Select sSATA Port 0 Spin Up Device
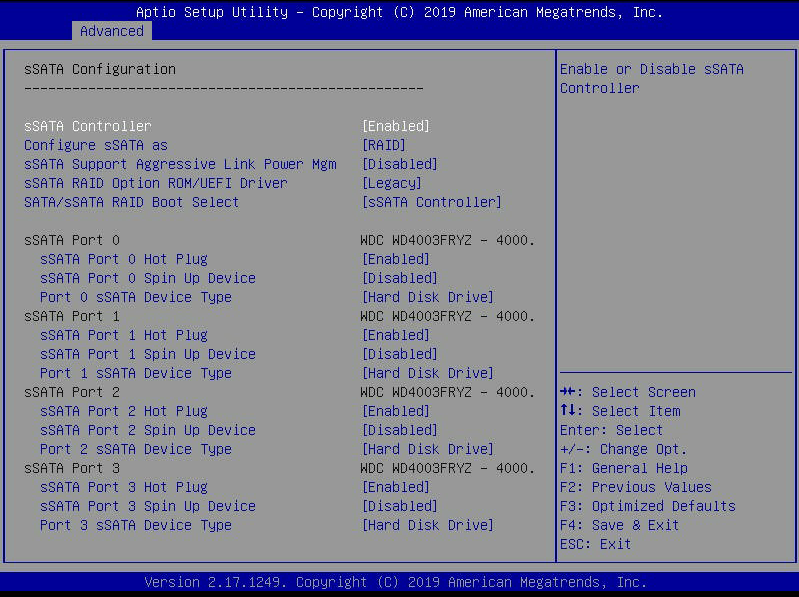The image size is (799, 597). (147, 278)
